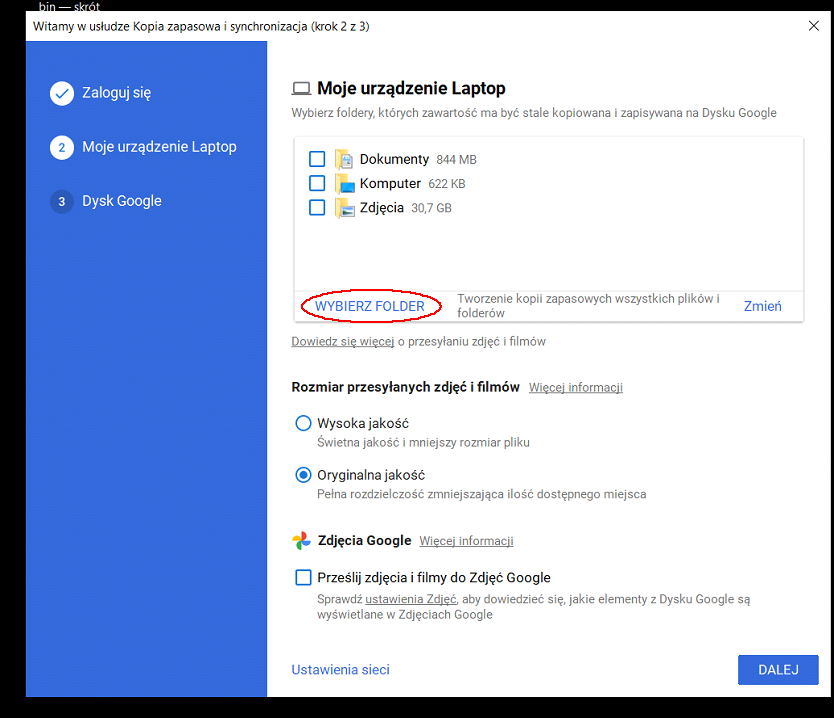Image resolution: width=835 pixels, height=718 pixels.
Task: Close the Kopia zapasowa i synchronizacja window
Action: tap(813, 26)
